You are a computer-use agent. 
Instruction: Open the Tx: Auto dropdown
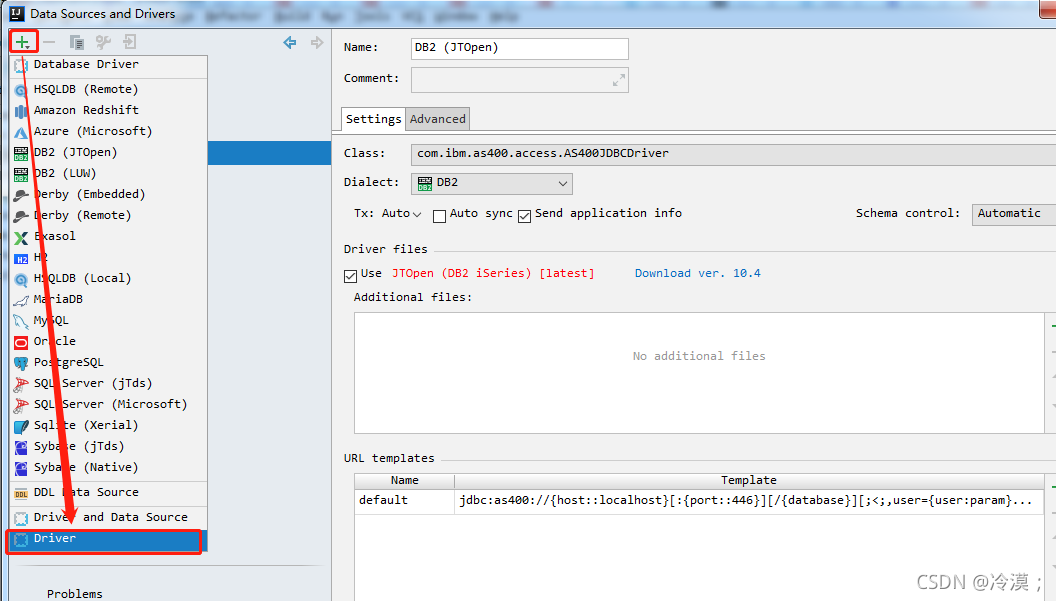pos(401,214)
